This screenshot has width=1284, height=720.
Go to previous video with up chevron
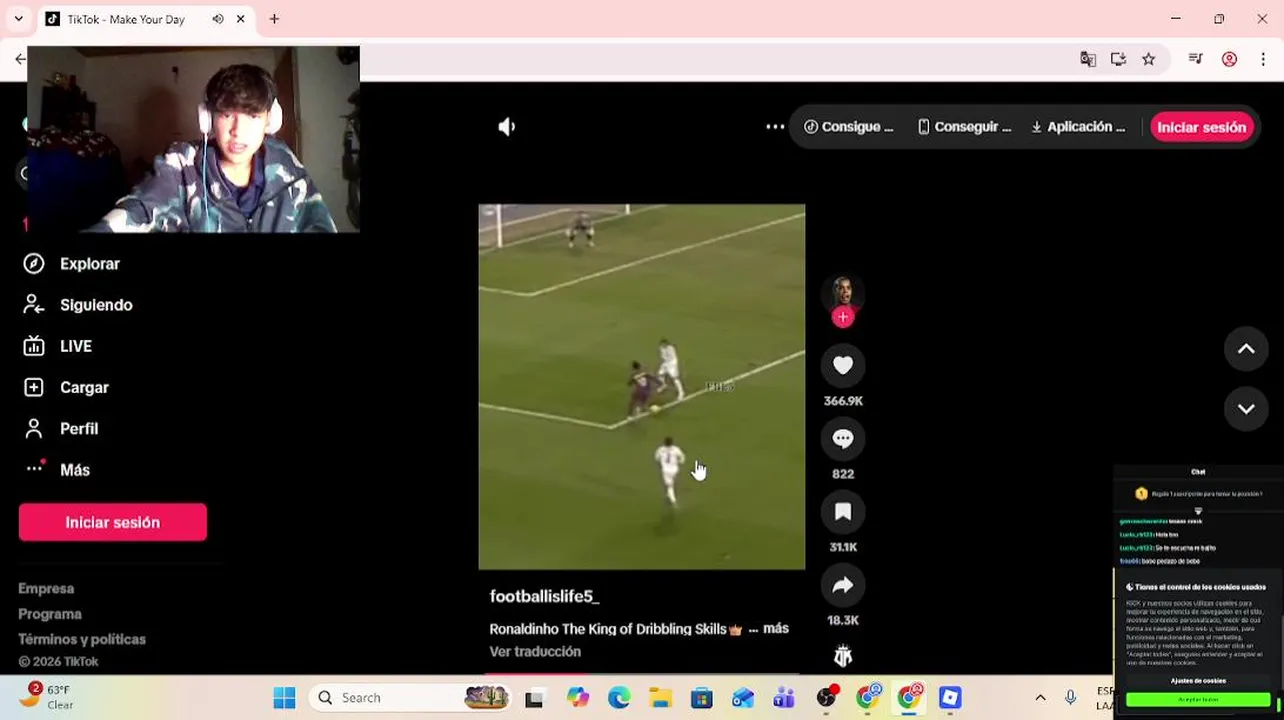pyautogui.click(x=1246, y=349)
